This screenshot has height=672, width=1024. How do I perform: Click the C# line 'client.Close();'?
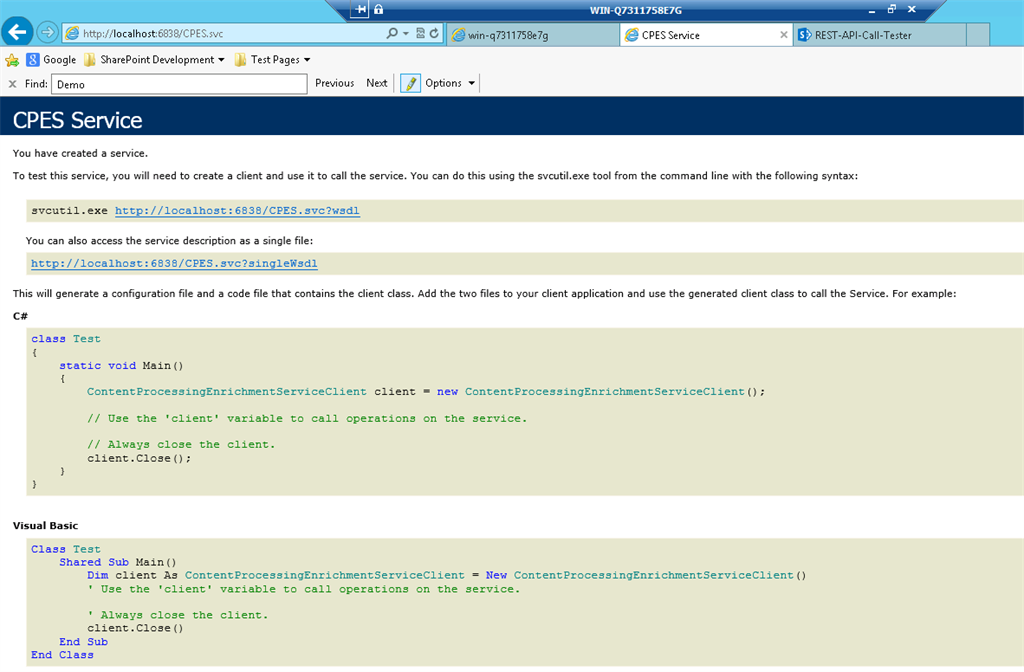tap(139, 458)
